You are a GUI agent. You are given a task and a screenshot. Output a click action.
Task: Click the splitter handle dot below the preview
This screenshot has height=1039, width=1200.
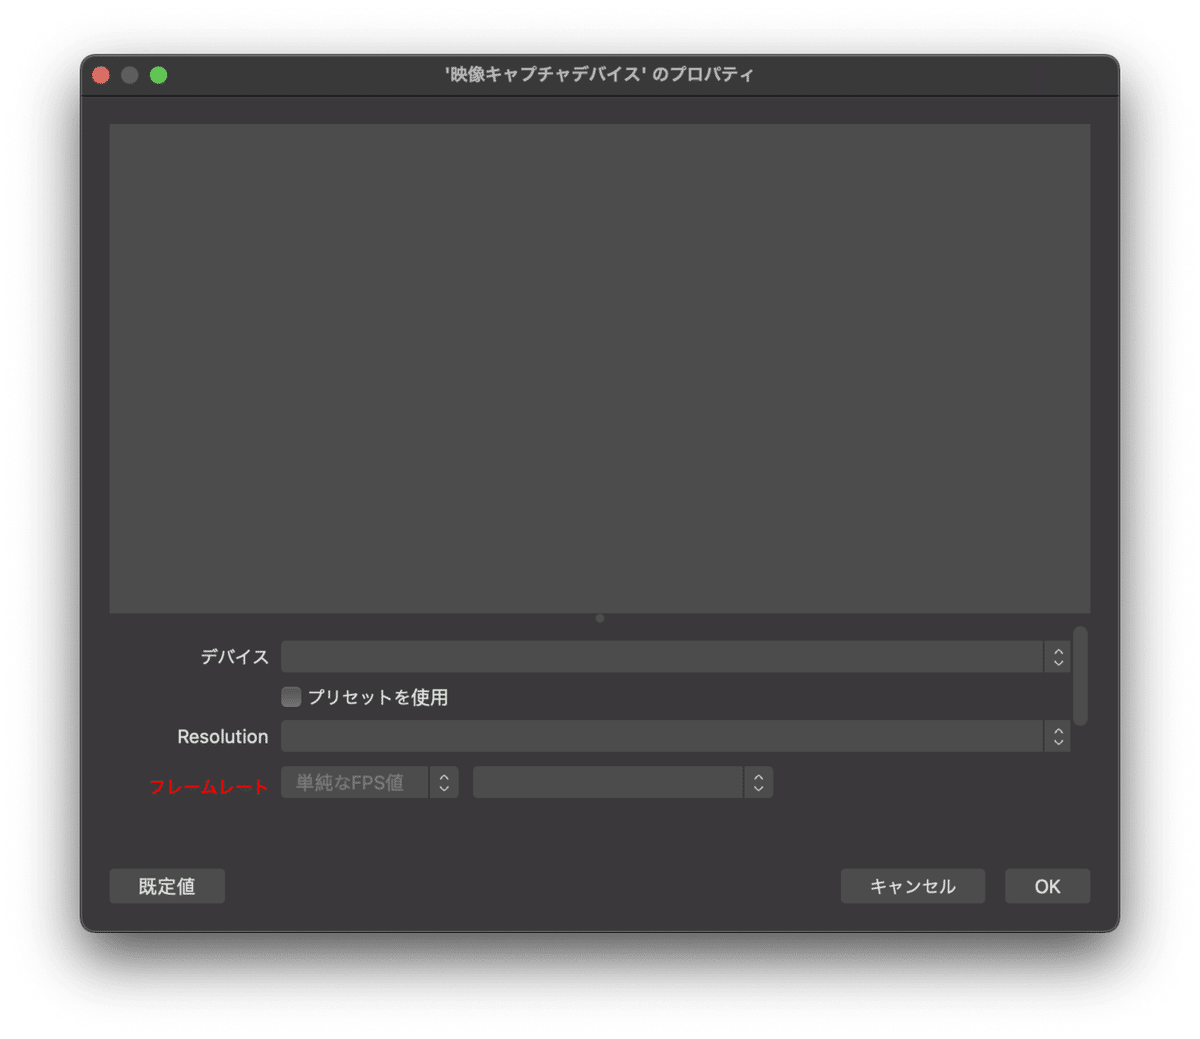[x=600, y=618]
